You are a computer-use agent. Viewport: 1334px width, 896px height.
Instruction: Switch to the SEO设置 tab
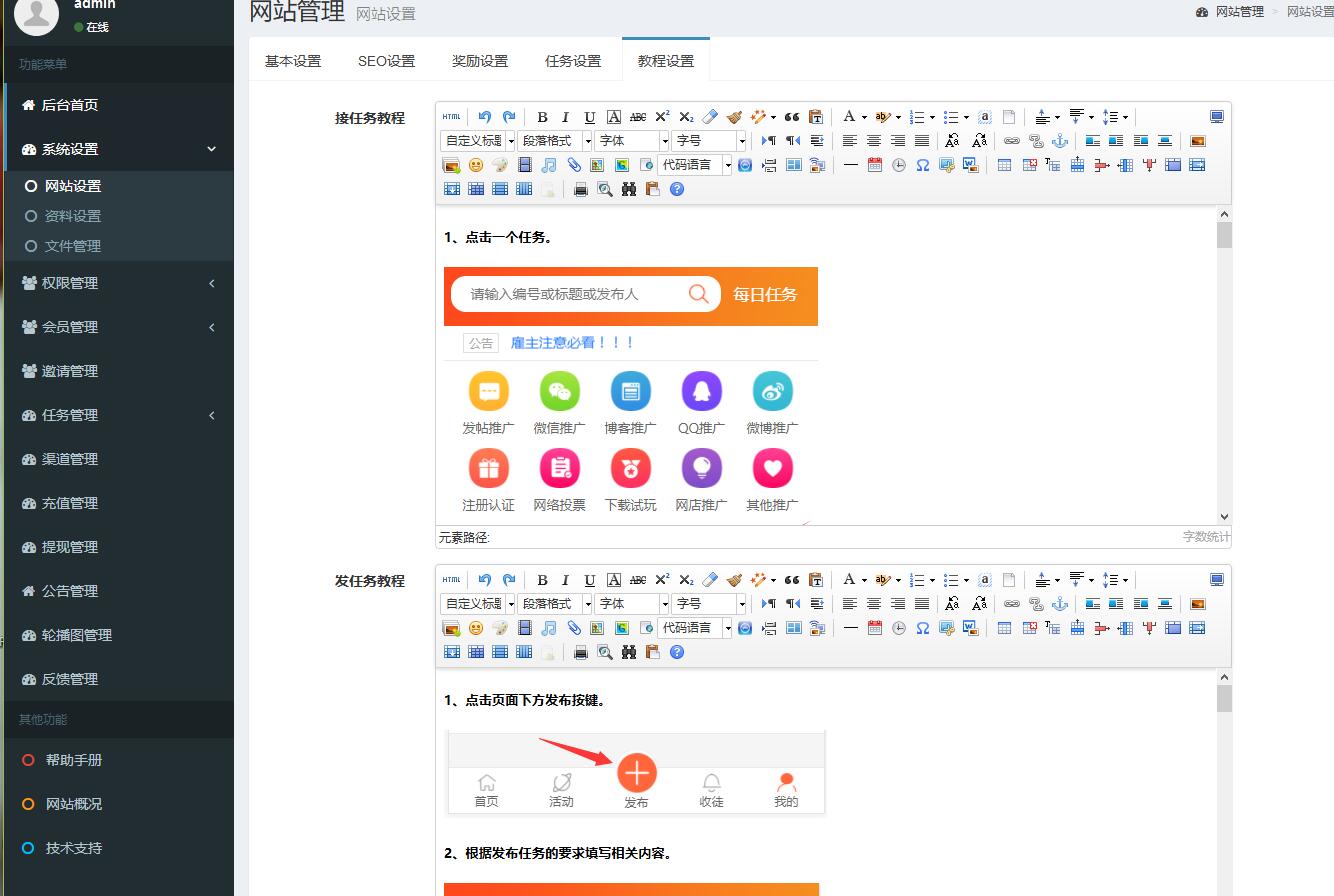386,61
